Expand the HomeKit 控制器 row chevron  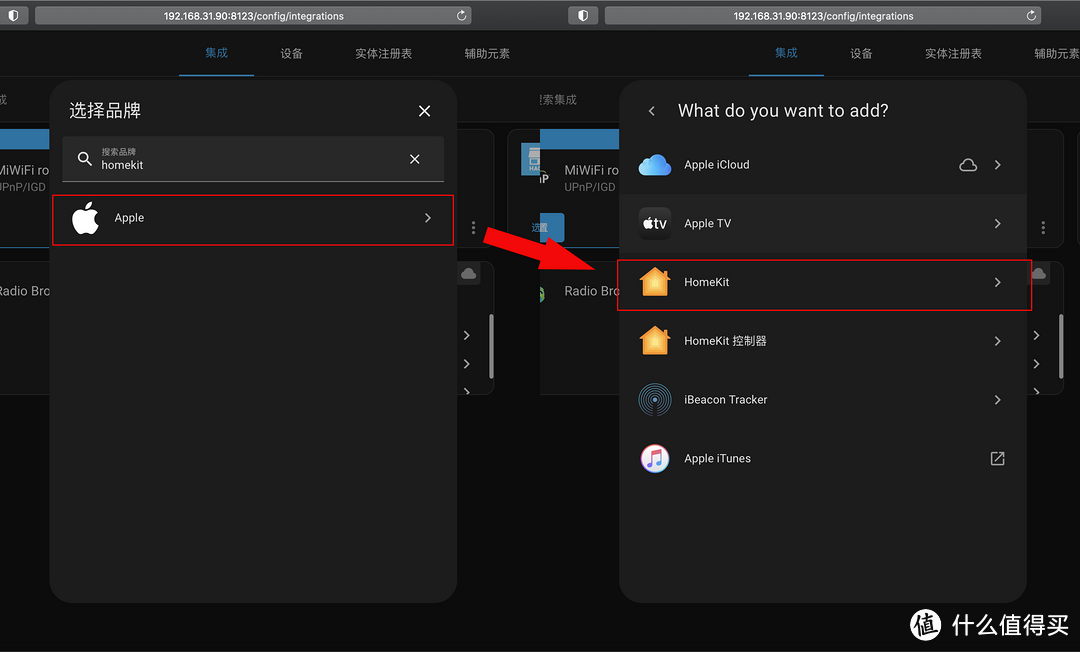click(x=997, y=340)
